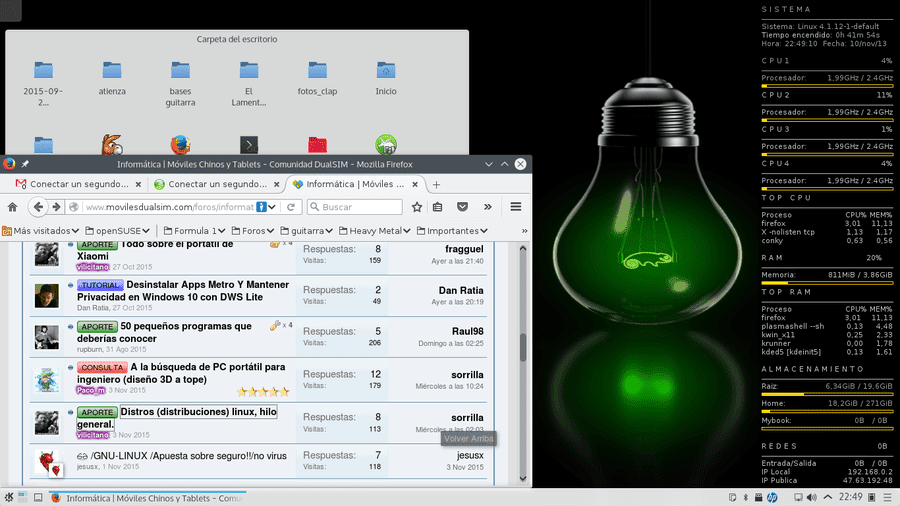Expand the 'Más visitados' bookmarks menu
The image size is (900, 506).
tap(40, 231)
